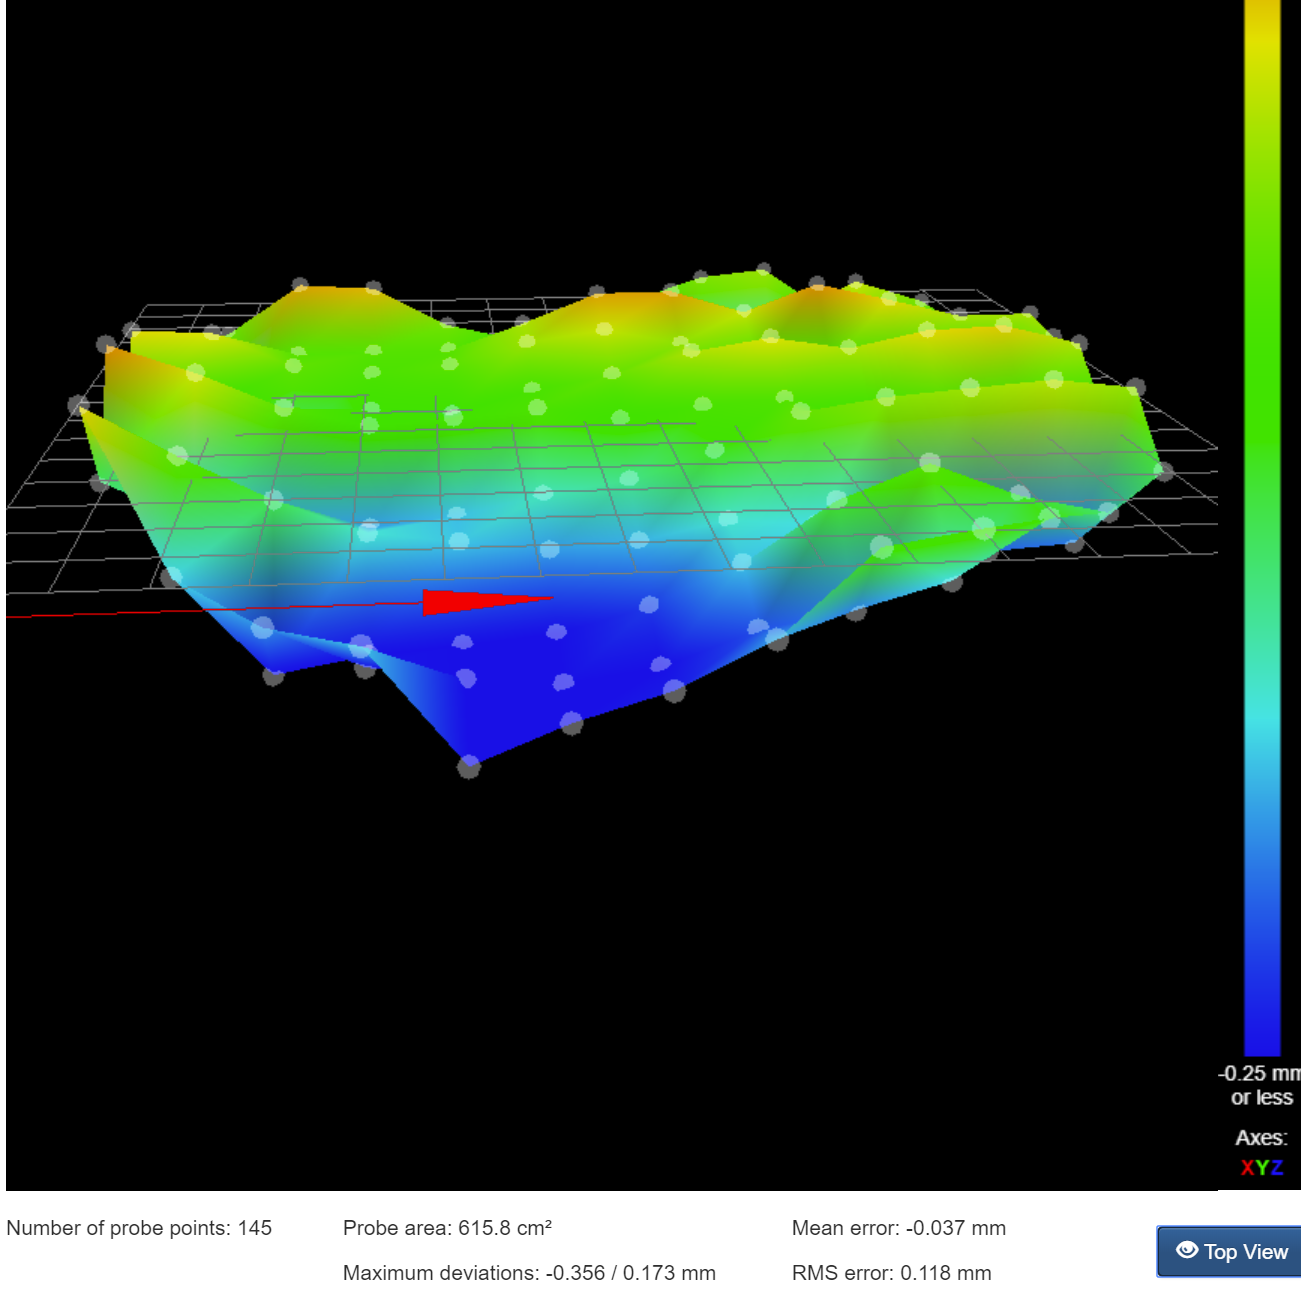Select the rightmost probe point on mesh edge
The image size is (1301, 1310).
tap(1164, 470)
